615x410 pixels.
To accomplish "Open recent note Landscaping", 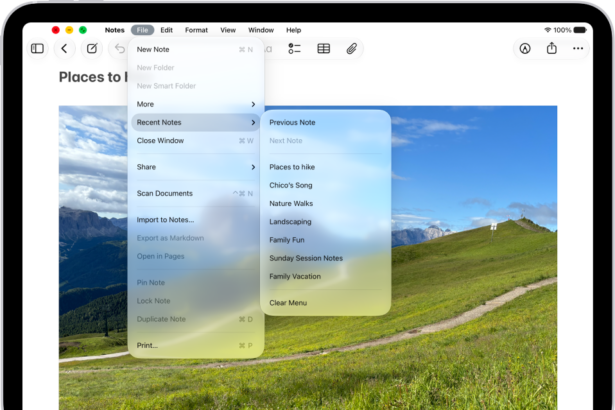I will (x=325, y=222).
